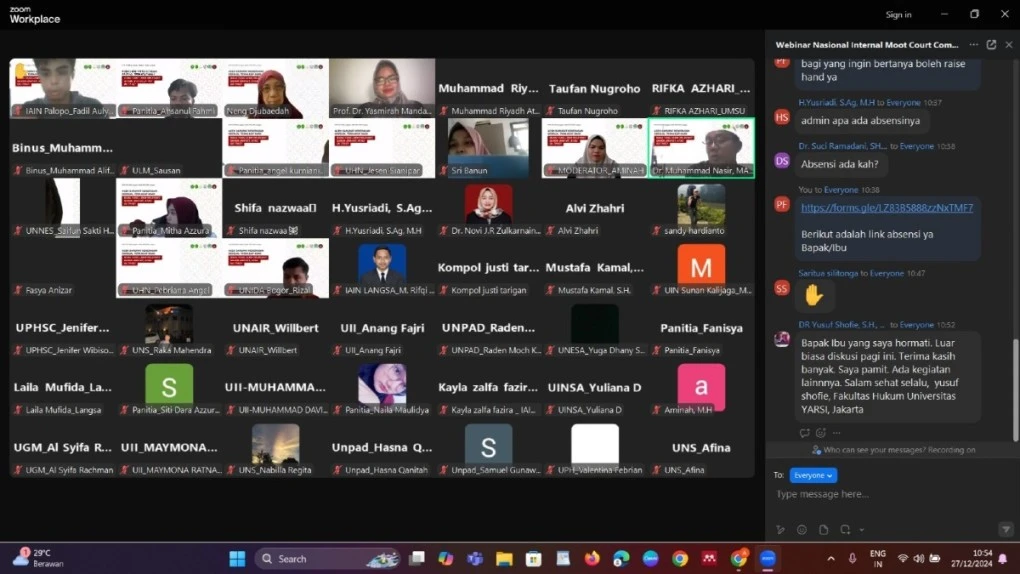1020x574 pixels.
Task: Open the Windows Start menu
Action: tap(237, 559)
